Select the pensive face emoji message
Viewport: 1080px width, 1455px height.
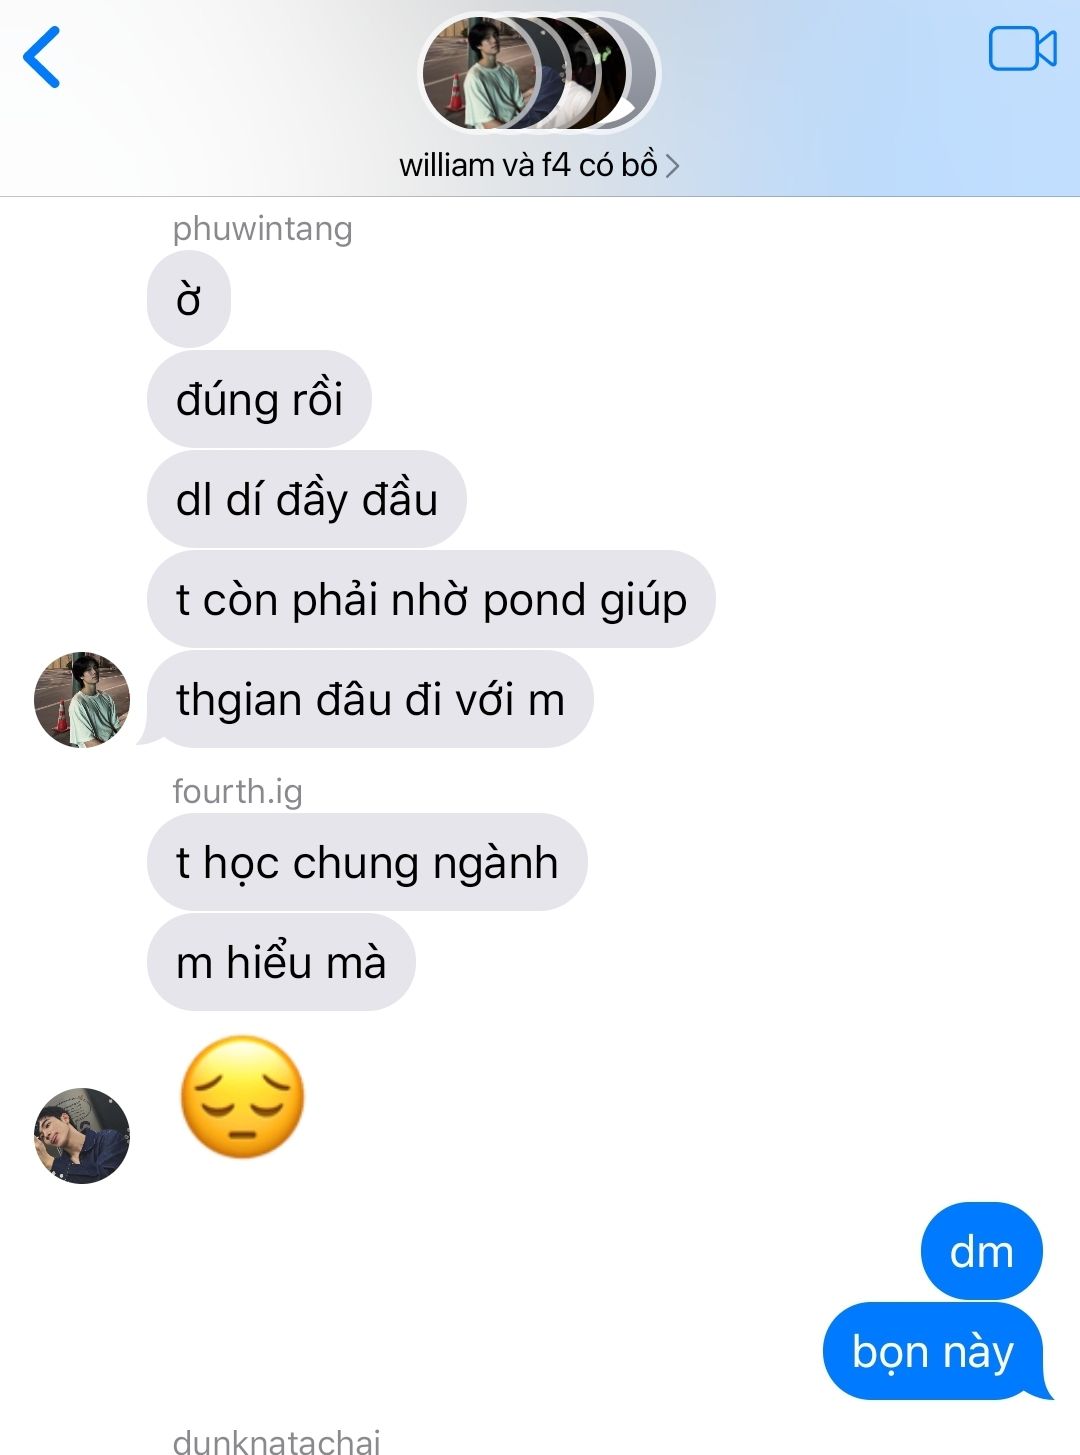[x=242, y=1097]
